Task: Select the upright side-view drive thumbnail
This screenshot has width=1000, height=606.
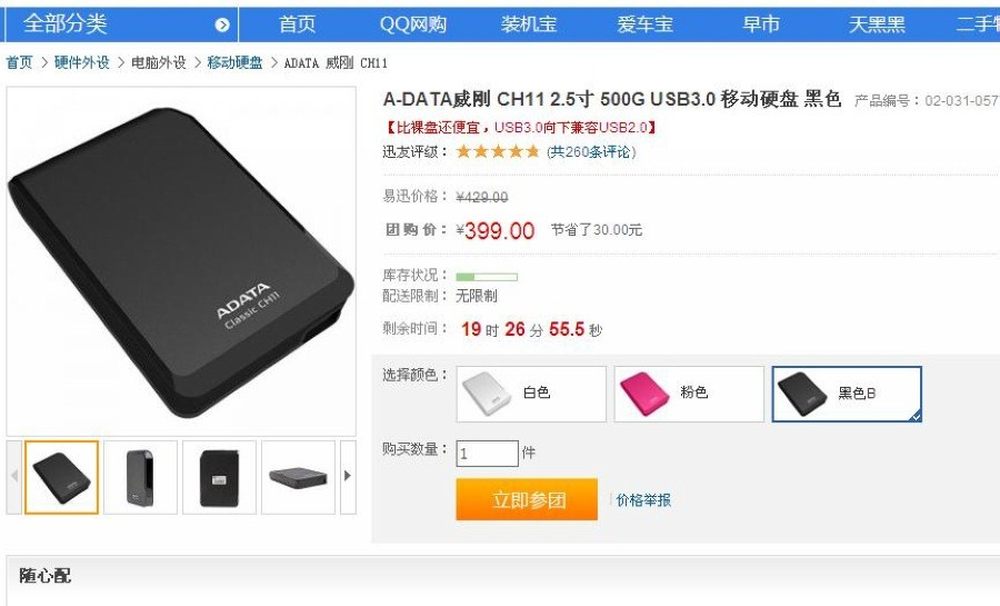Action: point(140,477)
